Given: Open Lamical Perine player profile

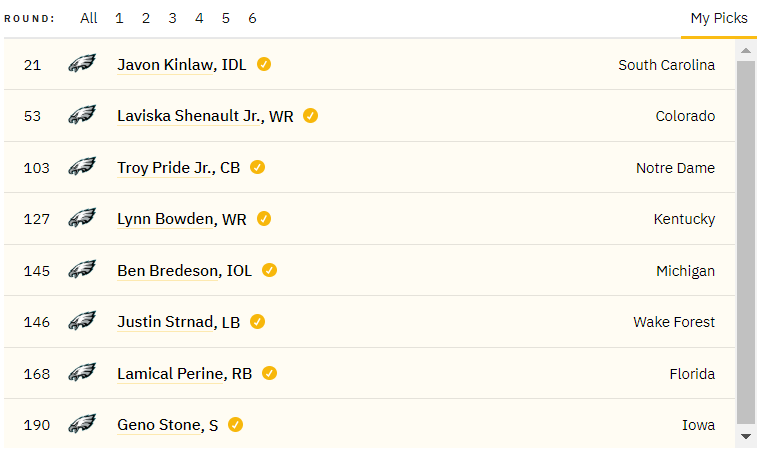Looking at the screenshot, I should pyautogui.click(x=170, y=374).
